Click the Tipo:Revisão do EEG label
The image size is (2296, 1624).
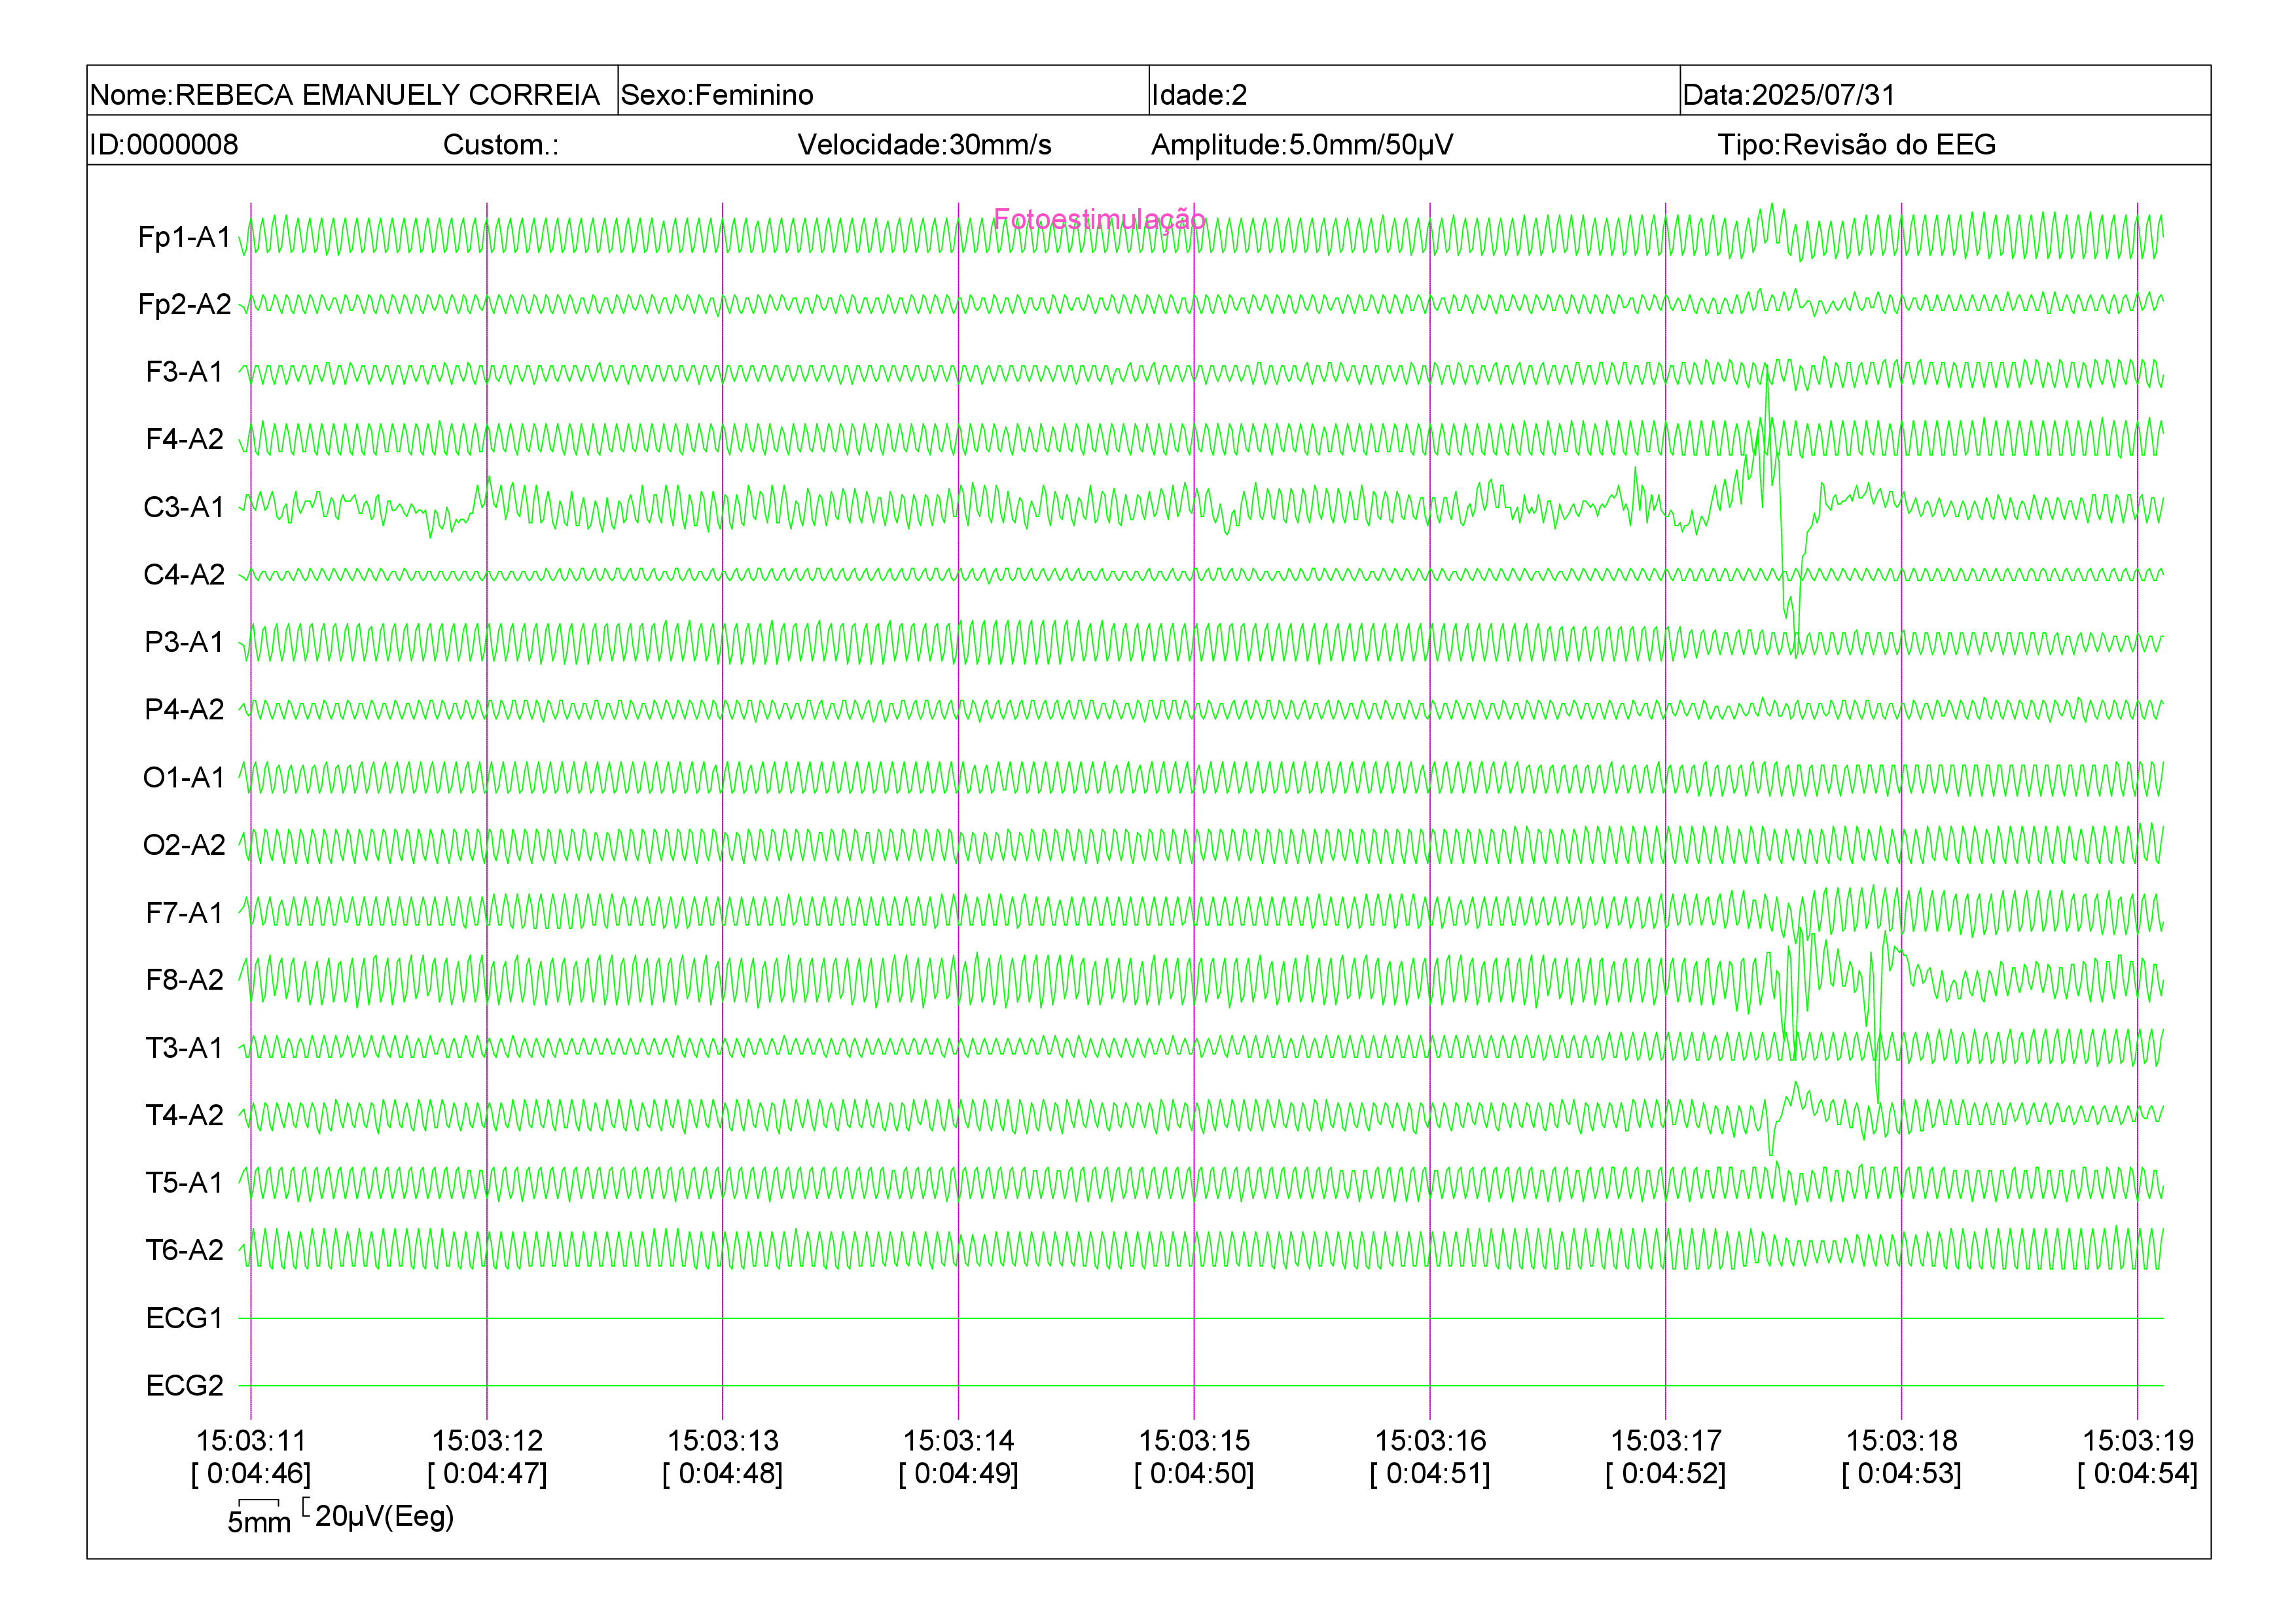1856,145
